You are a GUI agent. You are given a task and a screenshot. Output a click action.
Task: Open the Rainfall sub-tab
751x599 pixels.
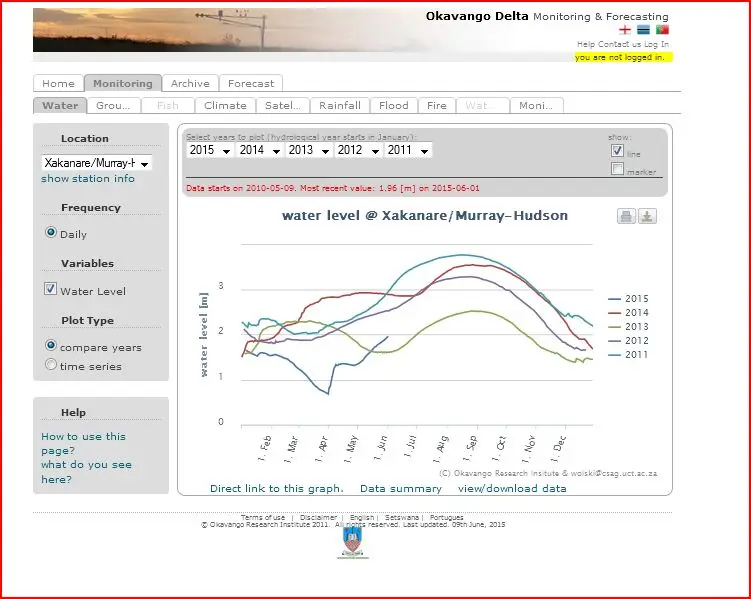click(x=340, y=105)
